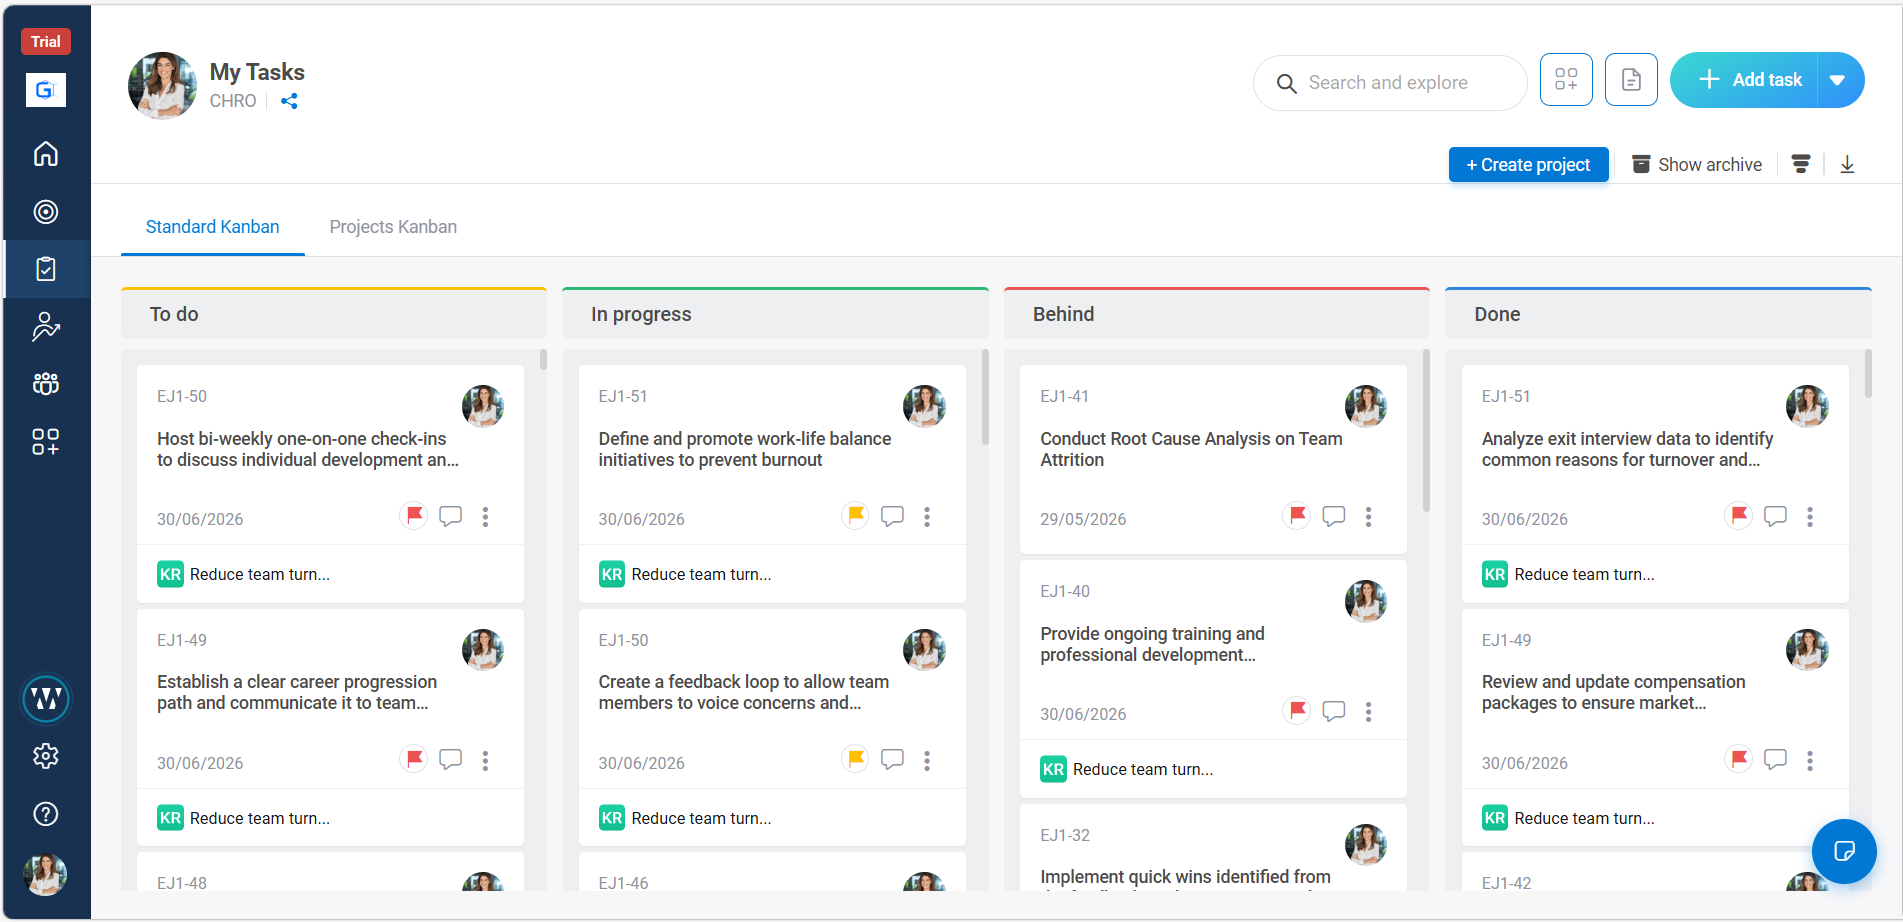Screen dimensions: 1903x922
Task: Open the floating chat button bottom right
Action: pos(1844,851)
